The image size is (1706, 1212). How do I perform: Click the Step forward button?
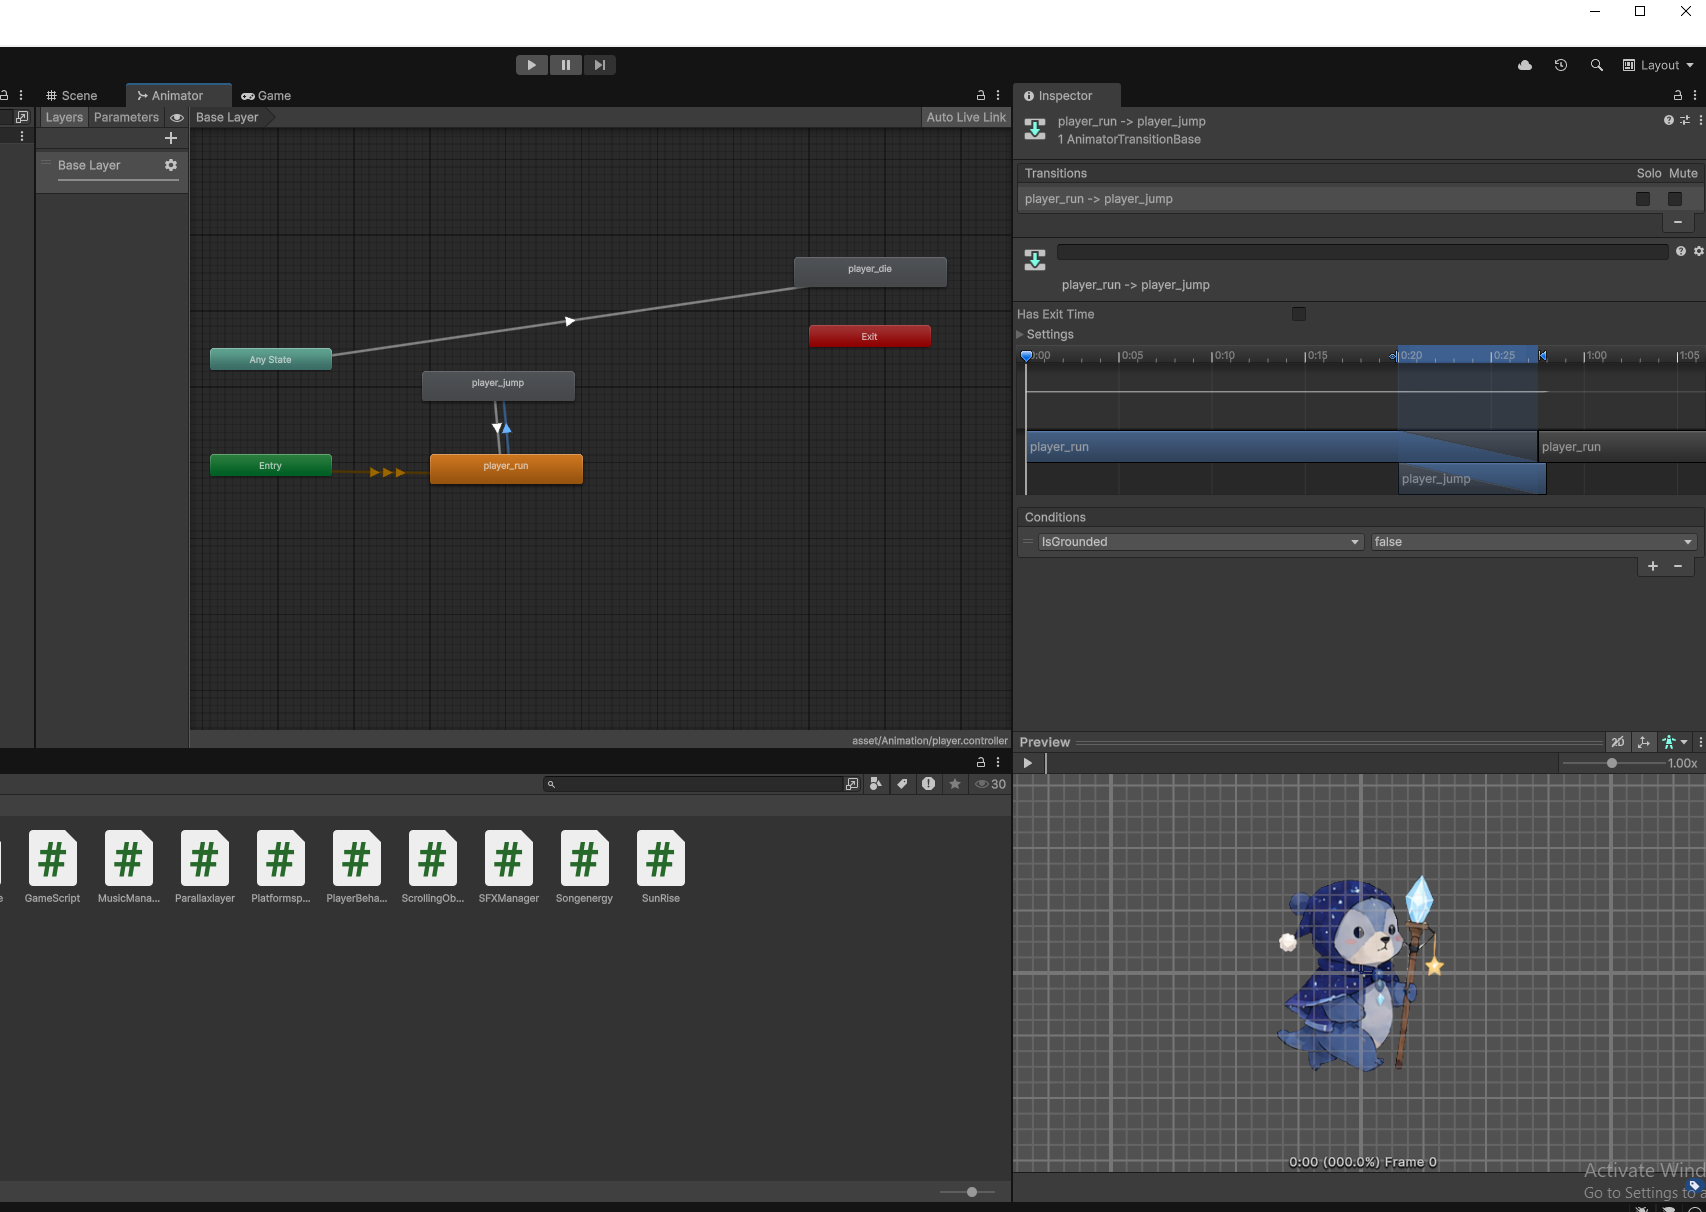599,65
